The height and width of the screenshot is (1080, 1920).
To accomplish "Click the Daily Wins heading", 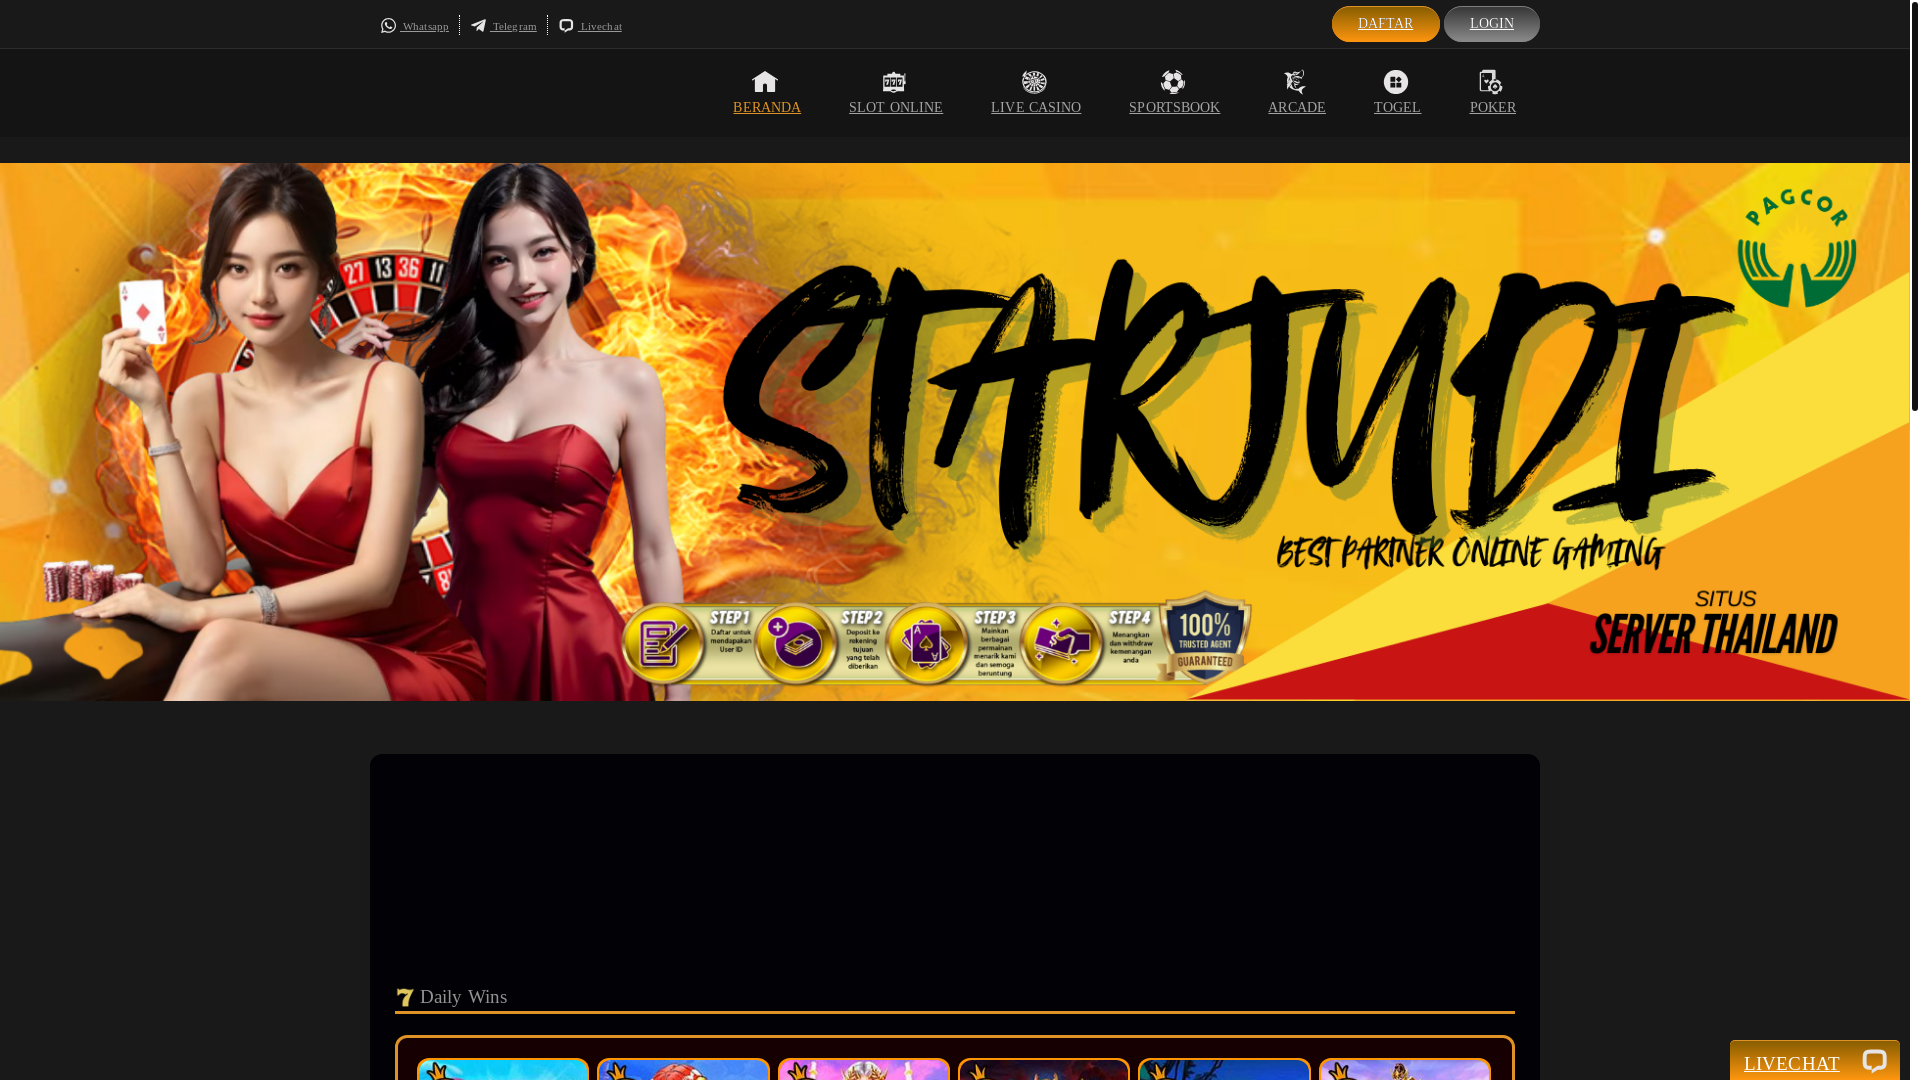I will click(463, 997).
